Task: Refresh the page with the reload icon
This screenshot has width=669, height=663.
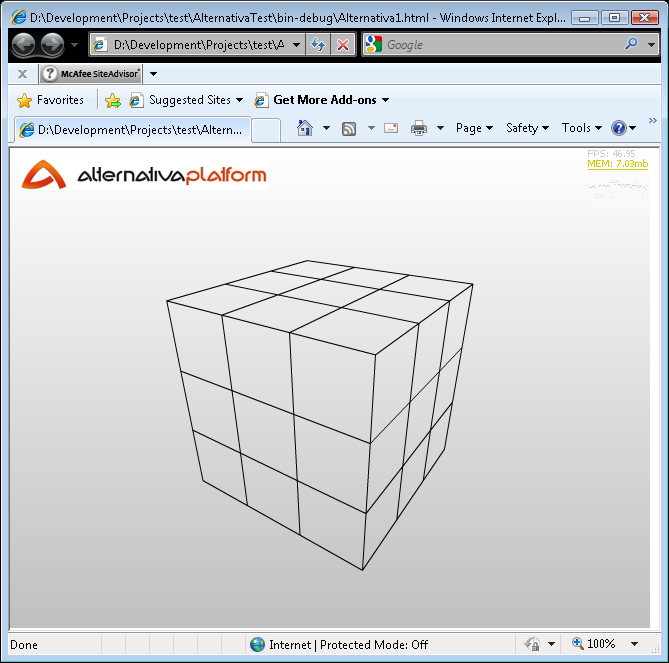Action: tap(318, 44)
